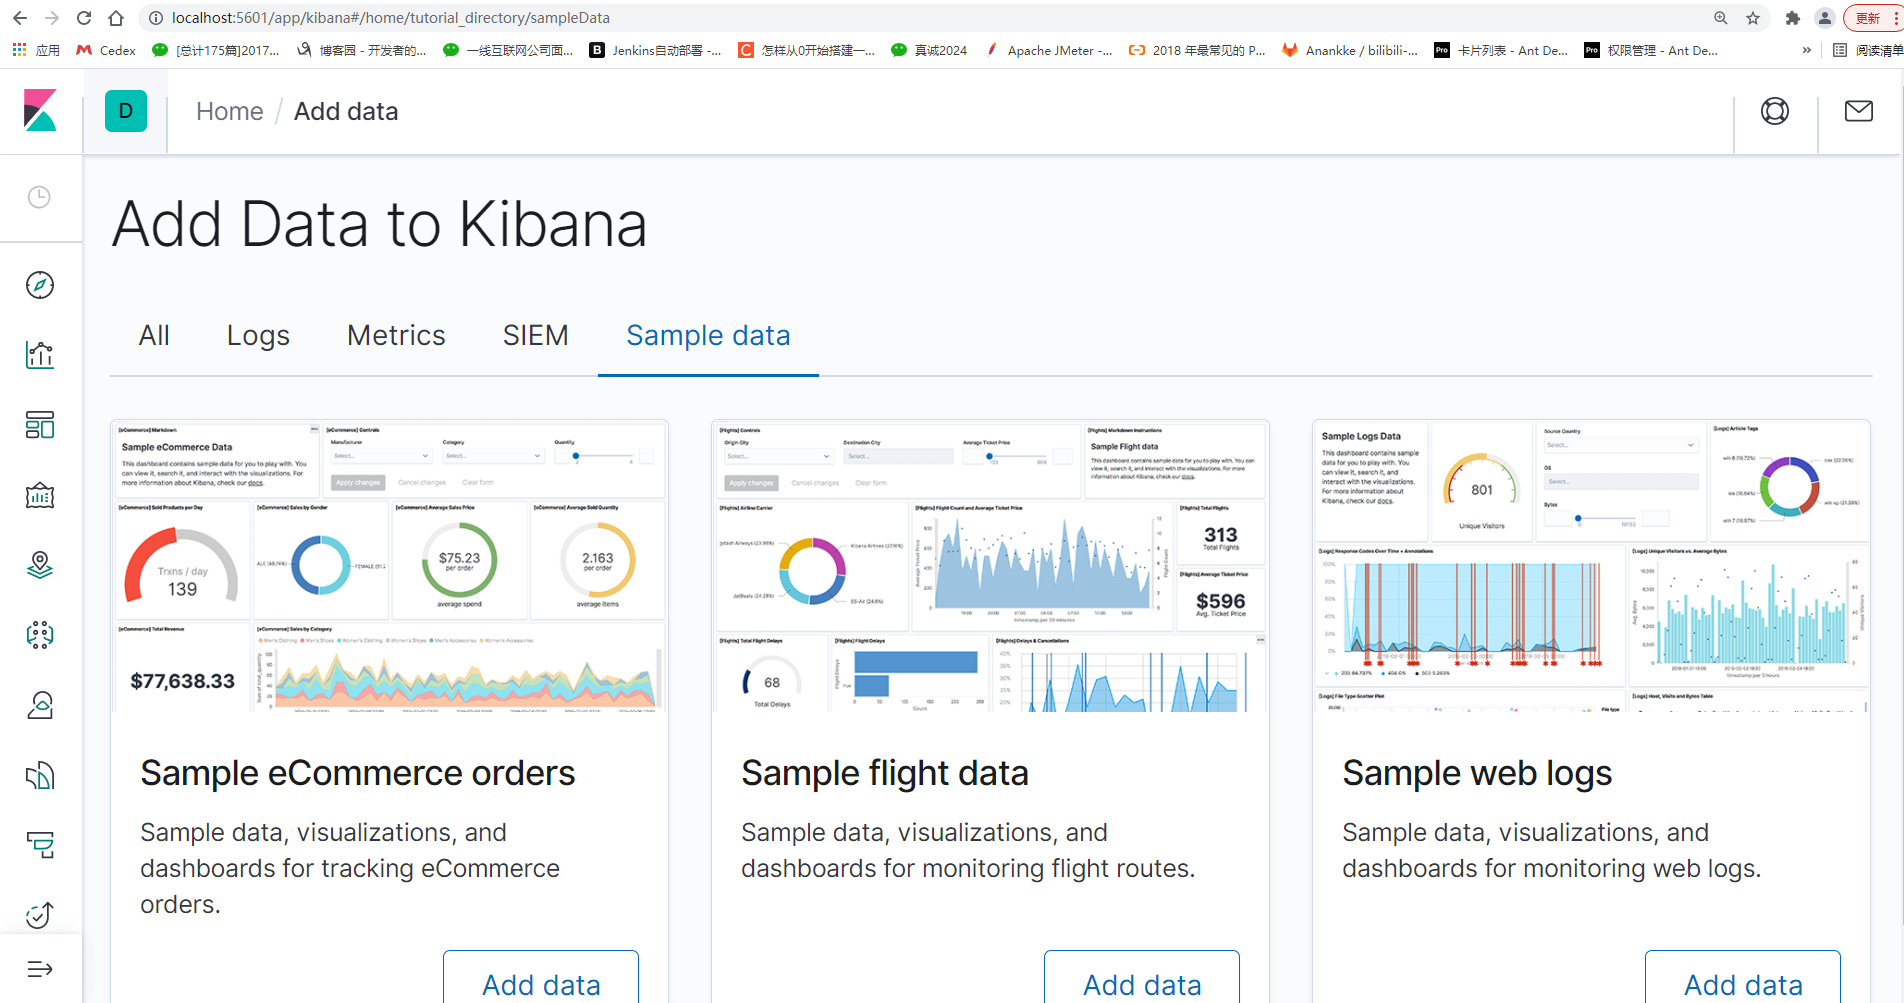Screen dimensions: 1904x1003
Task: Bookmark this page with star icon
Action: click(x=1753, y=18)
